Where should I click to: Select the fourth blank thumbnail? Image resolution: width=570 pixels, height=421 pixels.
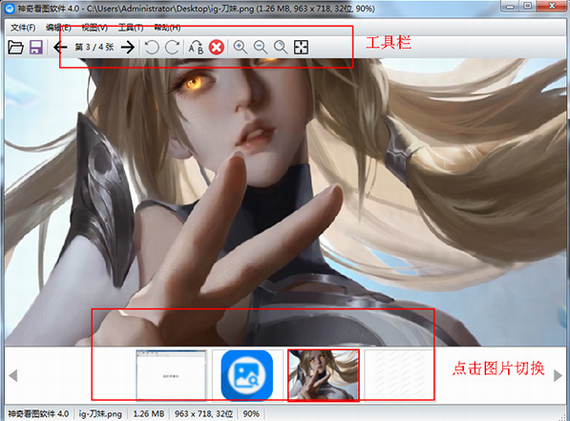399,375
